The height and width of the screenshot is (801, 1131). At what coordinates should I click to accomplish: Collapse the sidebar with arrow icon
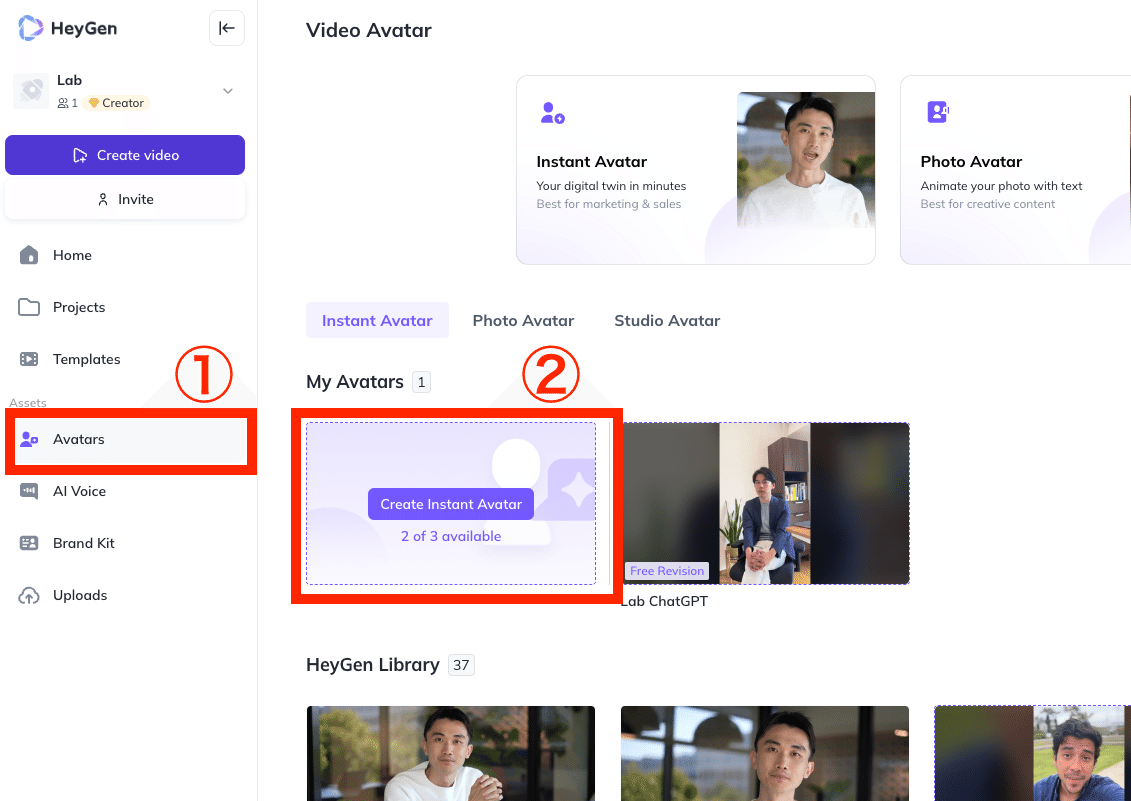pos(227,28)
